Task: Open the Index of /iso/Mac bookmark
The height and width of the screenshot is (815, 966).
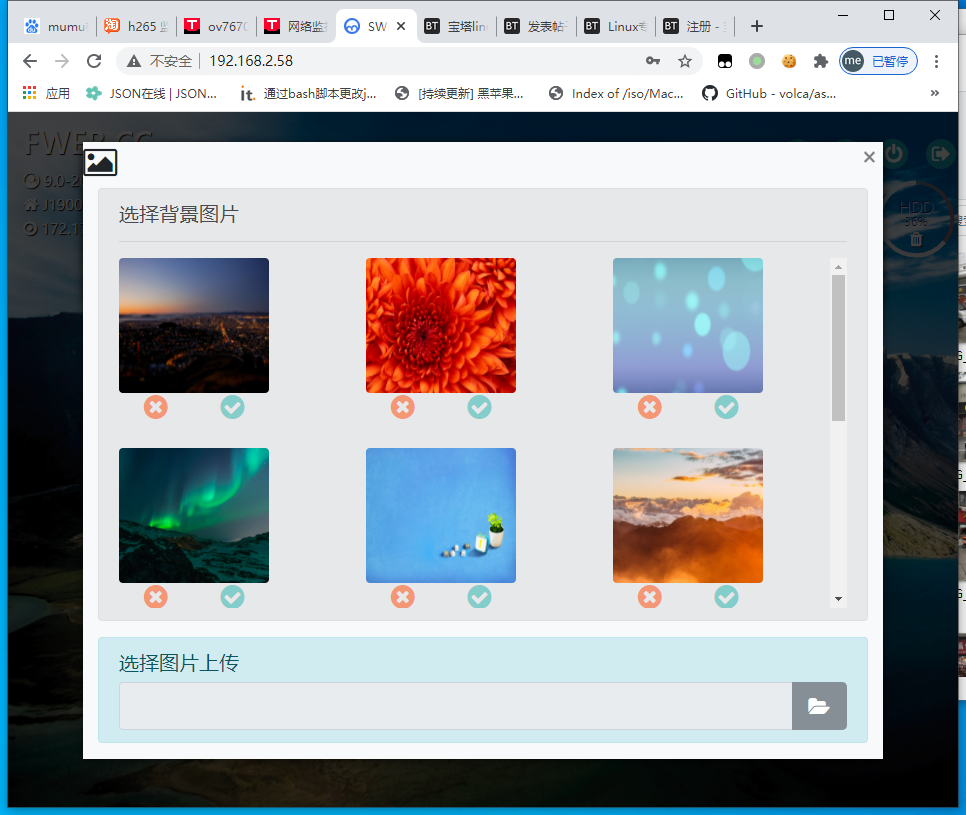Action: coord(616,94)
